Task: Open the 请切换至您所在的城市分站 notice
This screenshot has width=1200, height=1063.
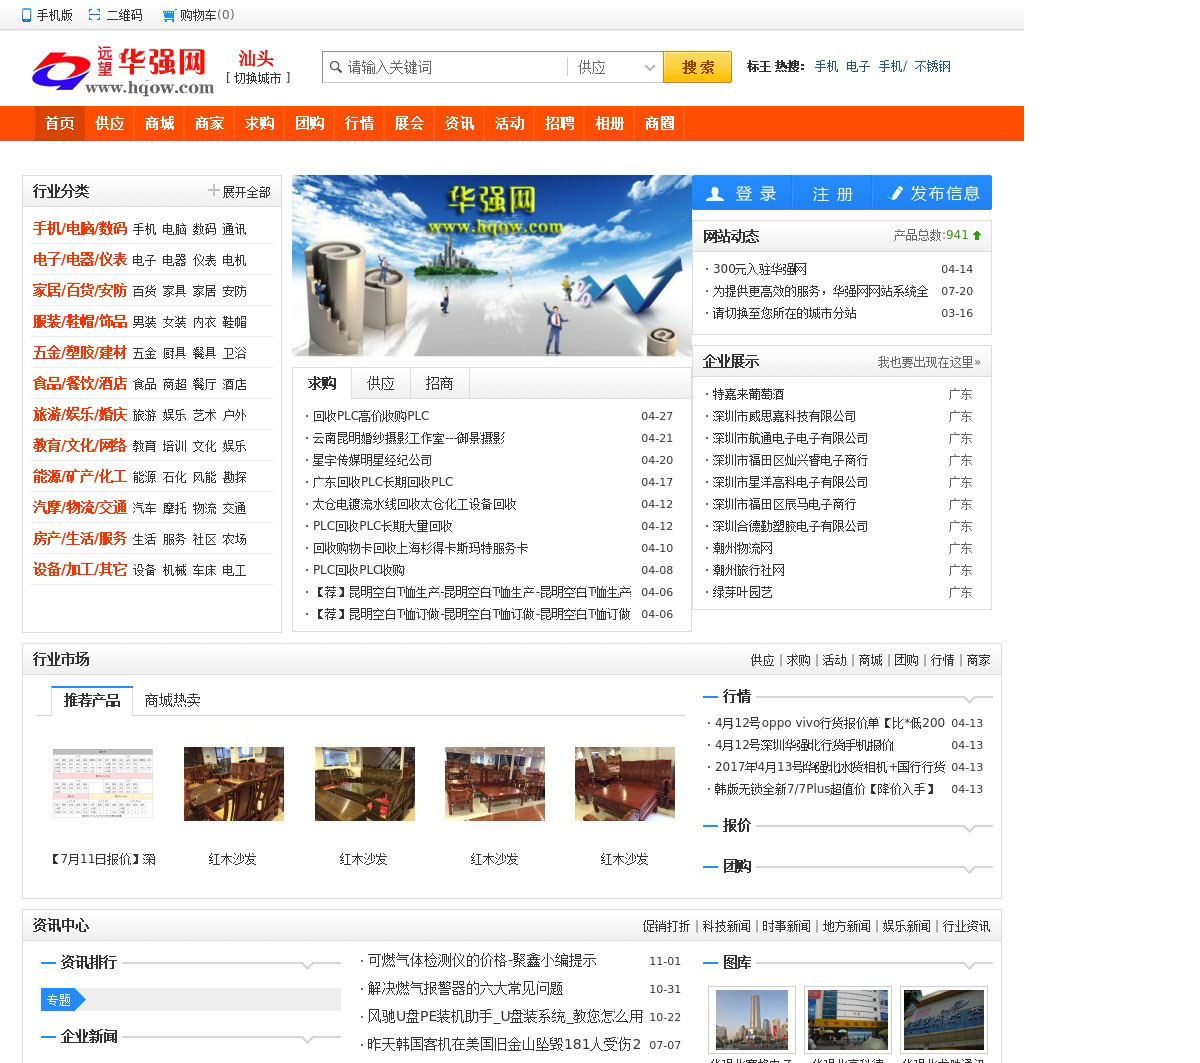Action: tap(784, 313)
